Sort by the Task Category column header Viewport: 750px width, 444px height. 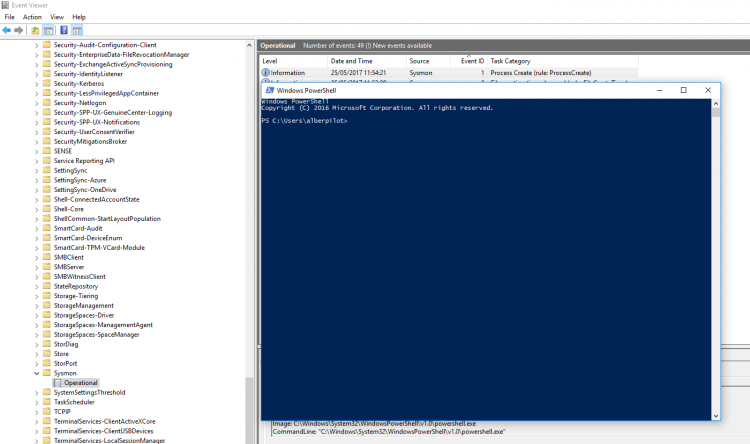562,61
